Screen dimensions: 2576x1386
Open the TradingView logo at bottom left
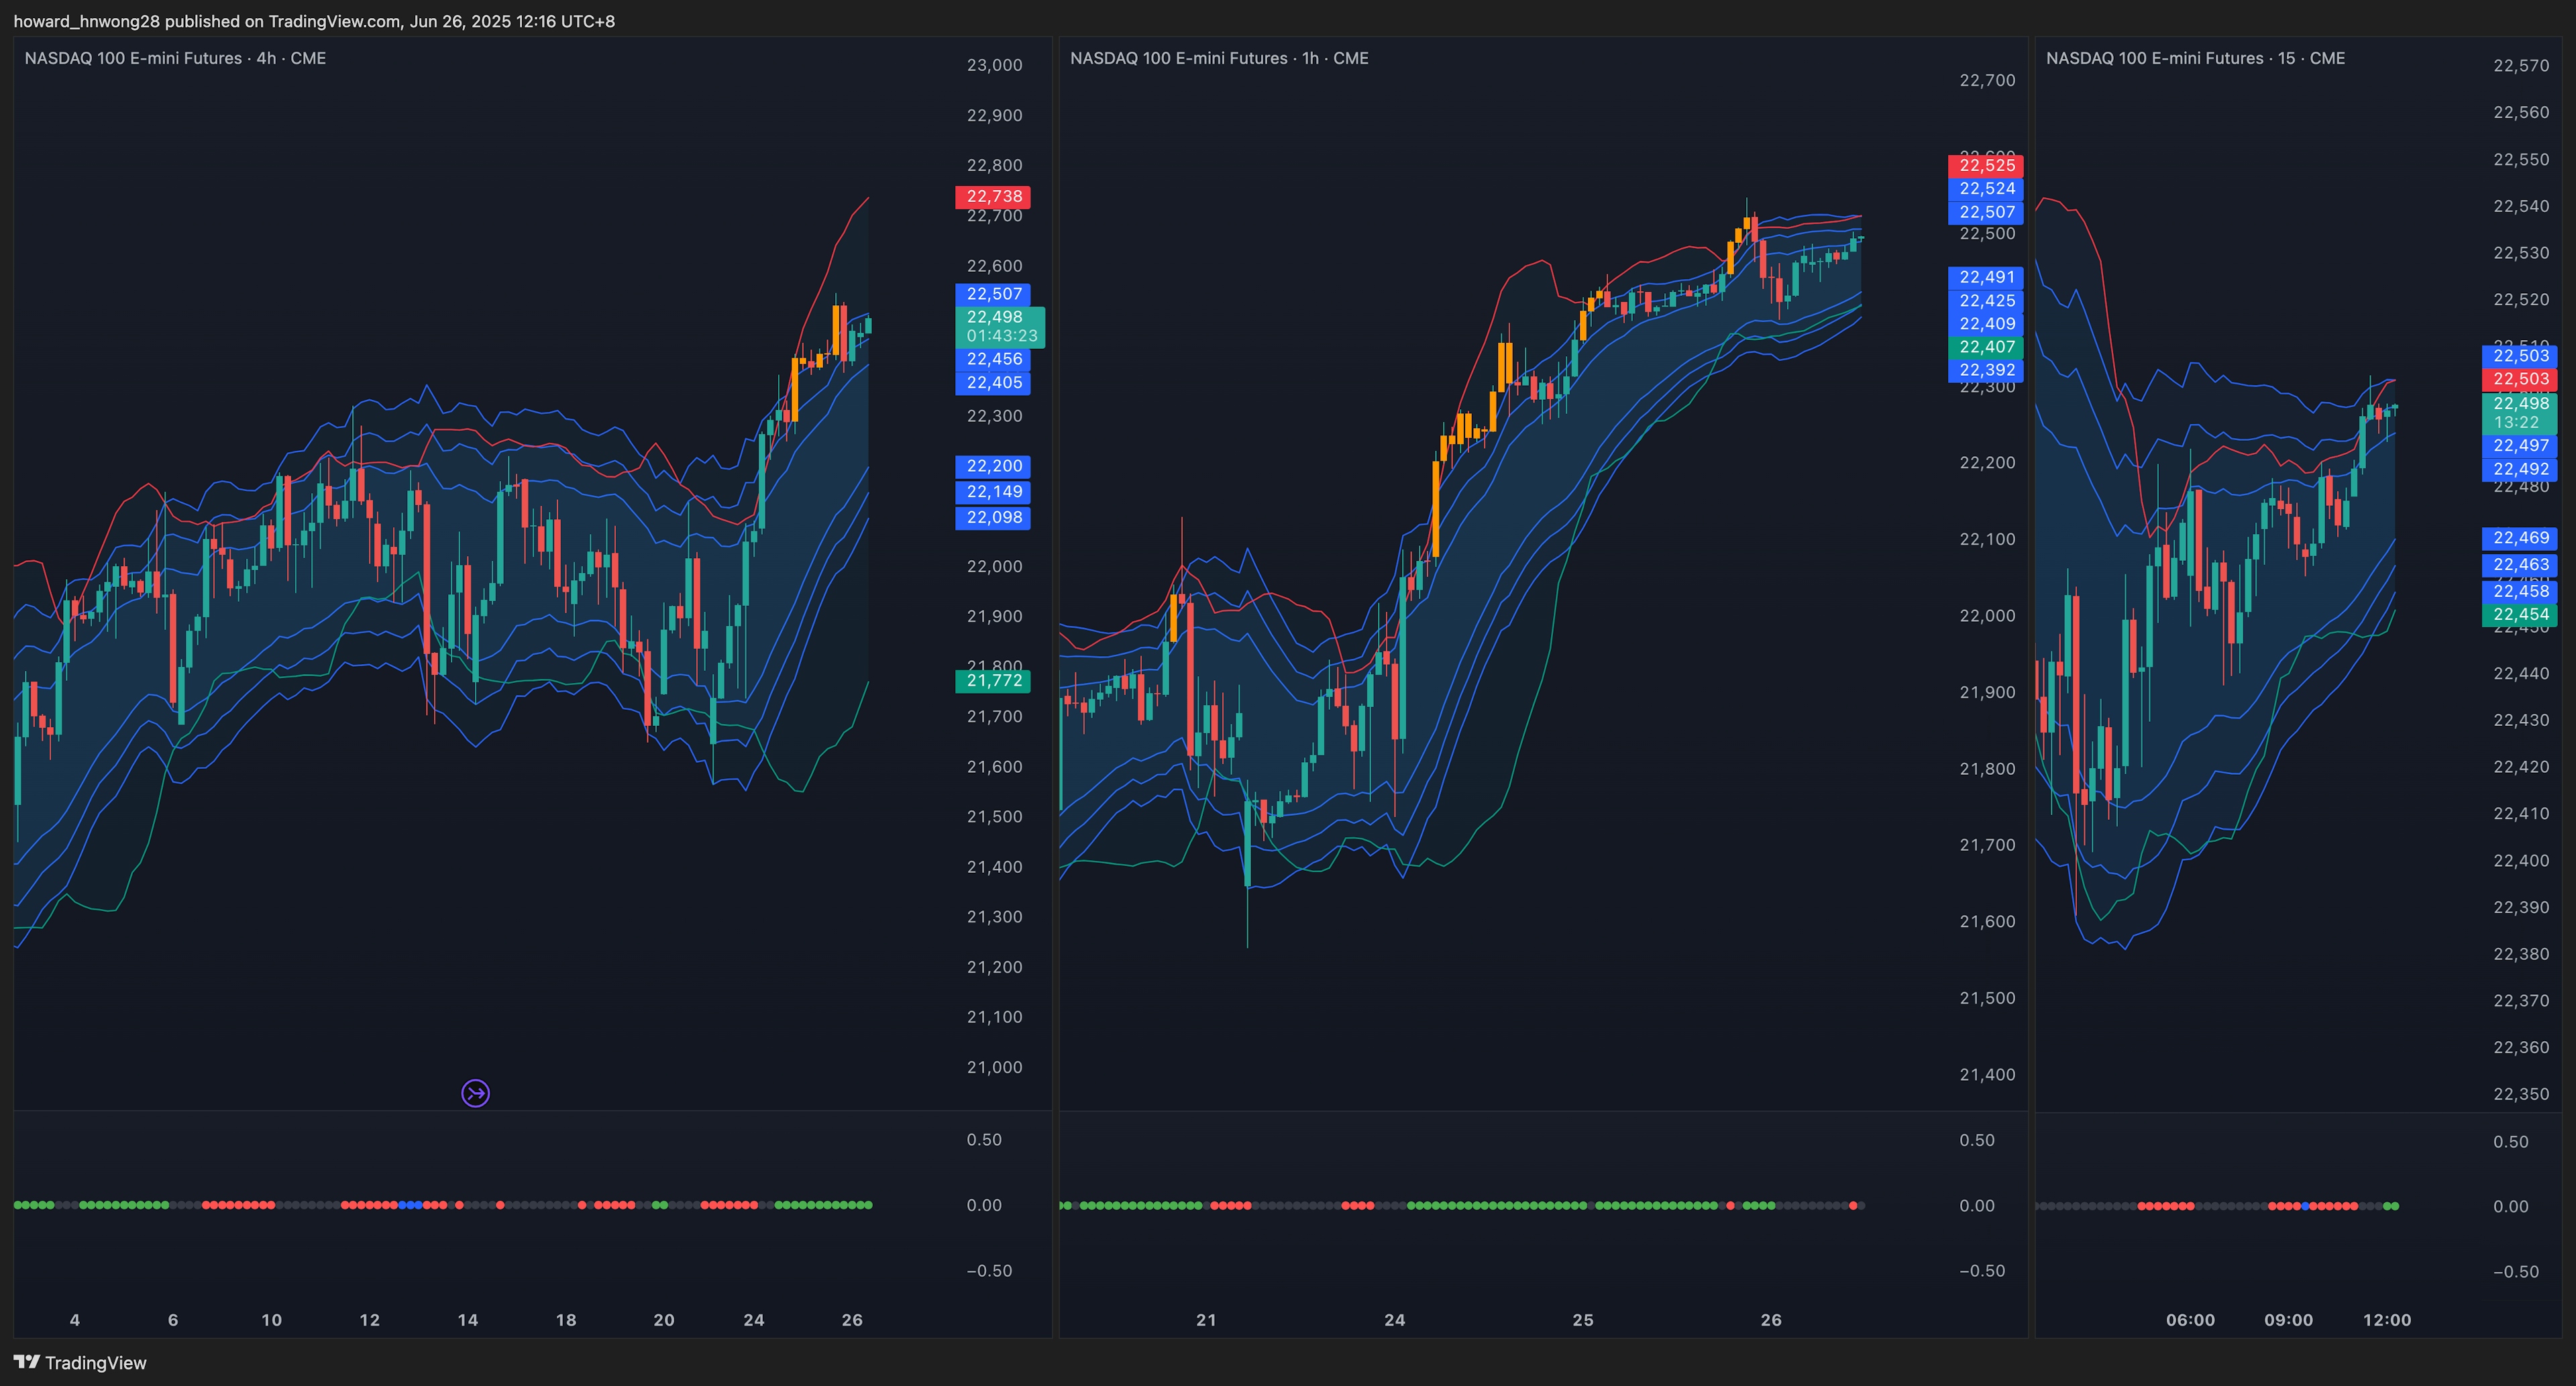coord(80,1362)
